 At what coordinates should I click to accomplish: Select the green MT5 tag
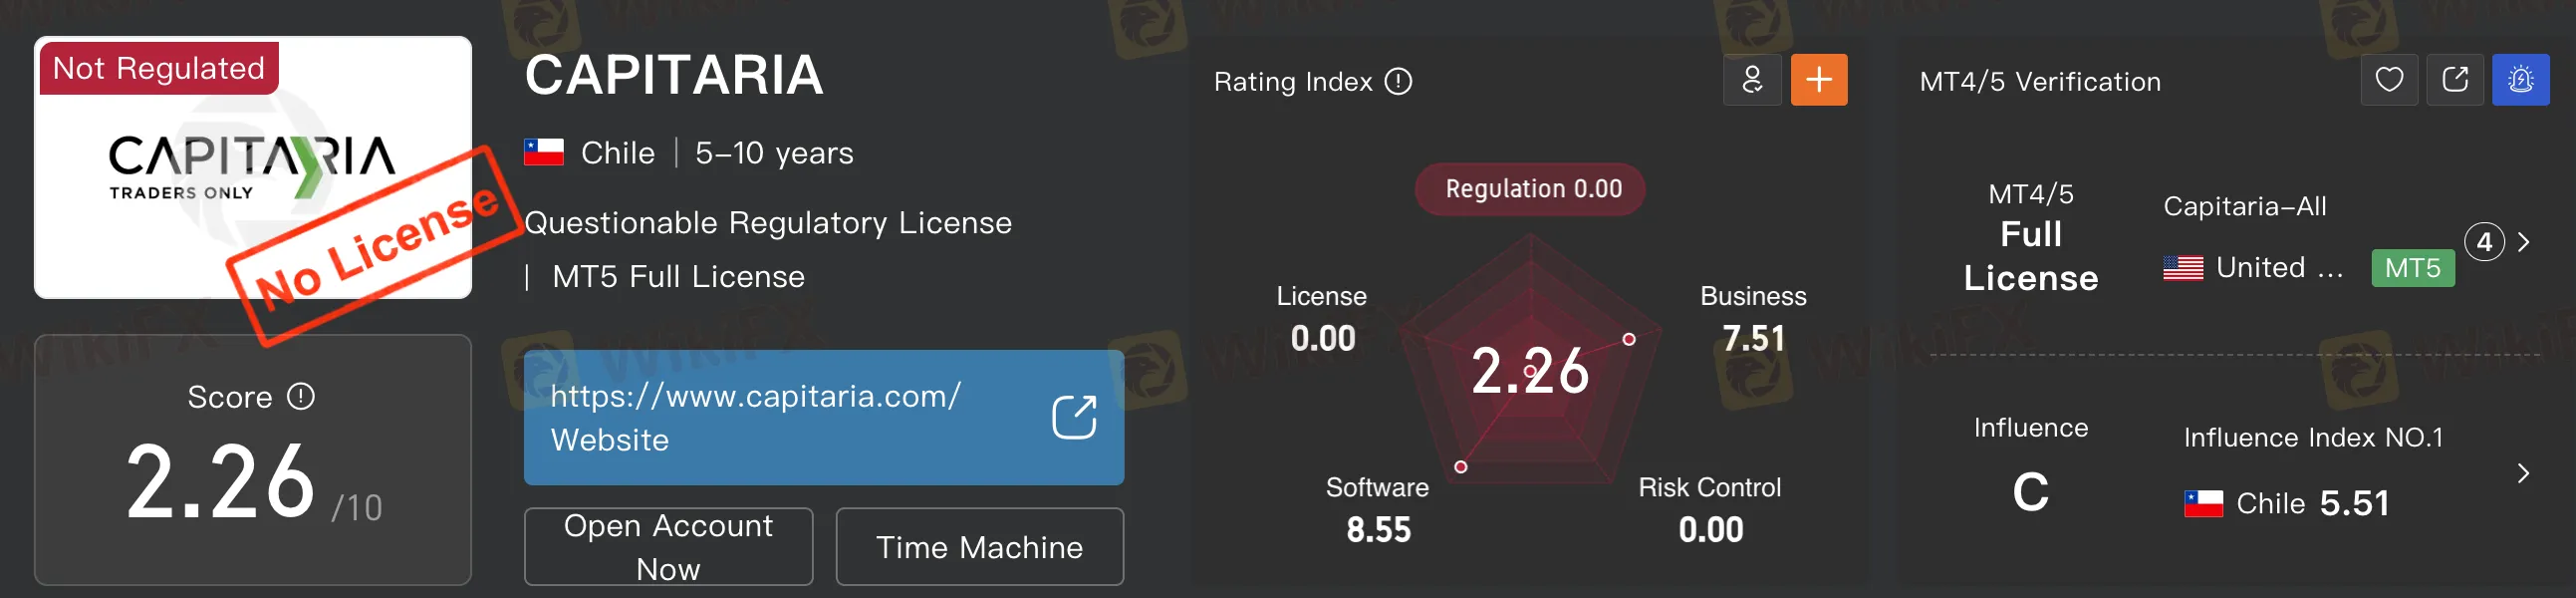coord(2411,268)
